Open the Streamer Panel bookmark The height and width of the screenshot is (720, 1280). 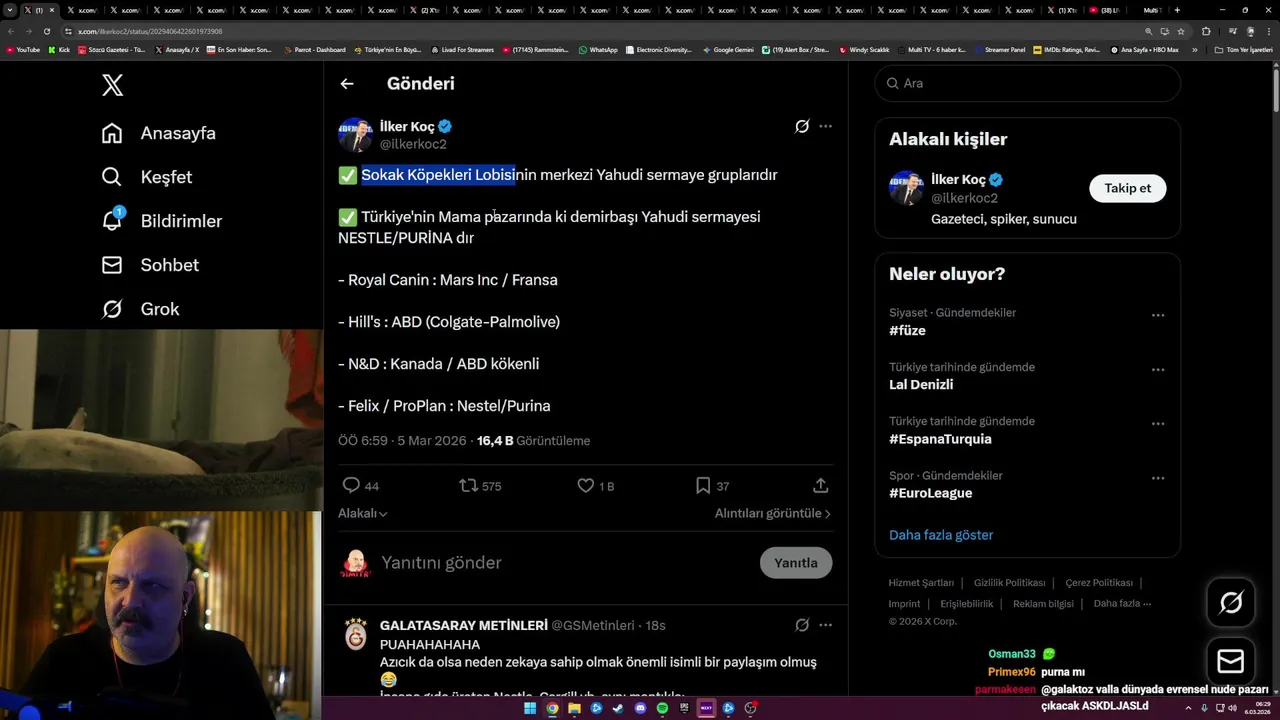point(1000,49)
